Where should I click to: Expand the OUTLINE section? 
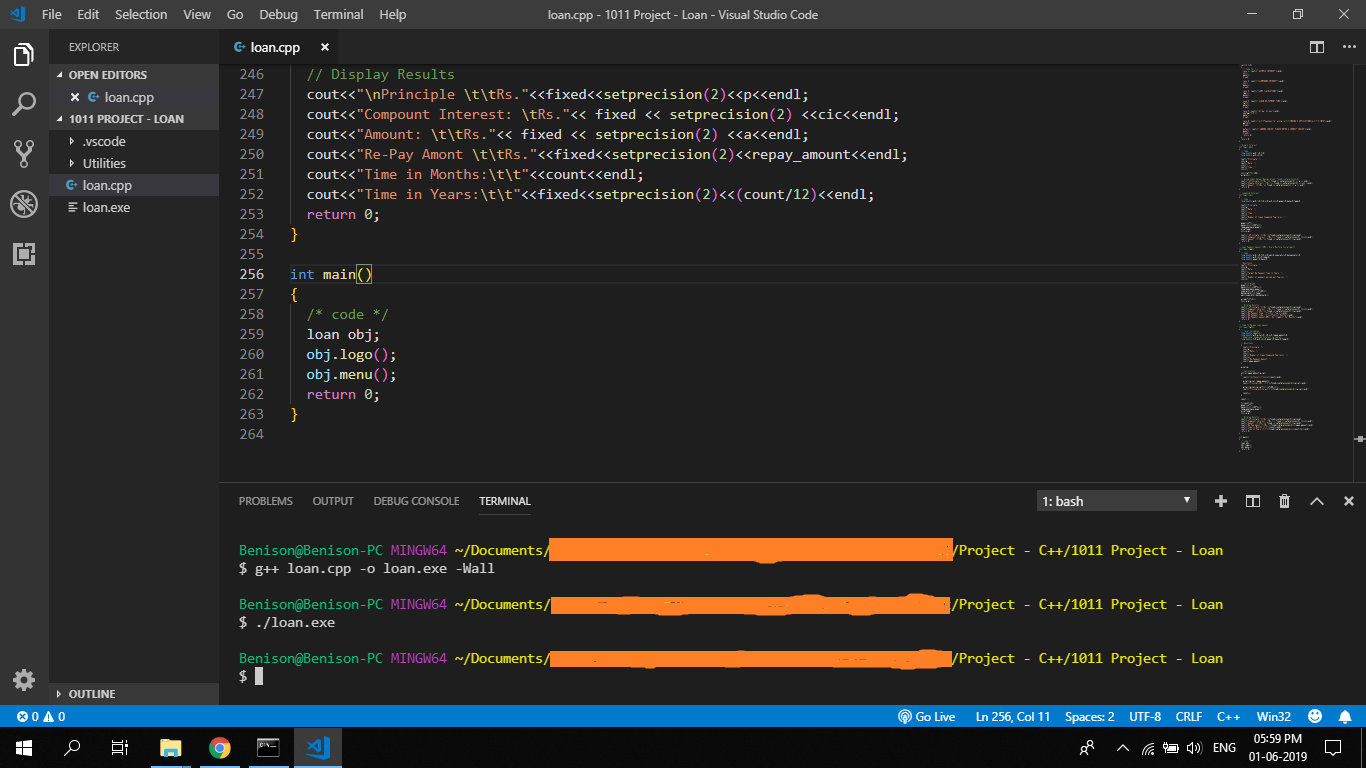[88, 693]
